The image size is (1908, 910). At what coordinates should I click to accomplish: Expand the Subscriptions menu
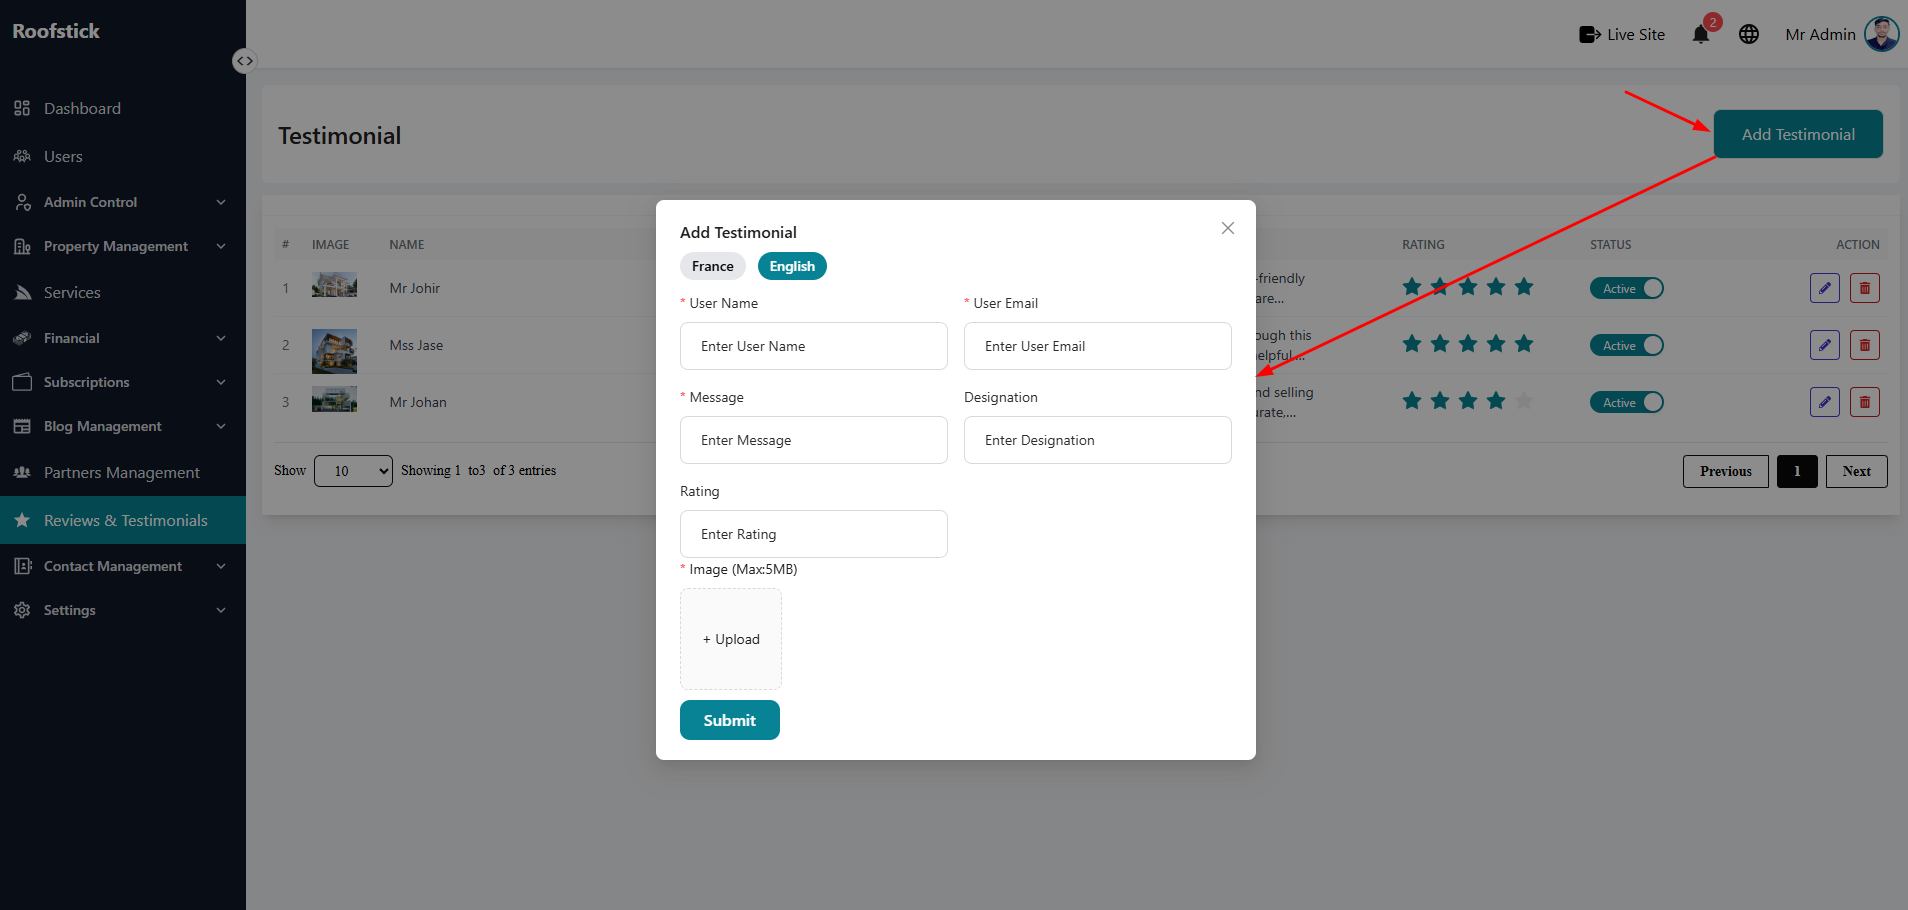[122, 382]
